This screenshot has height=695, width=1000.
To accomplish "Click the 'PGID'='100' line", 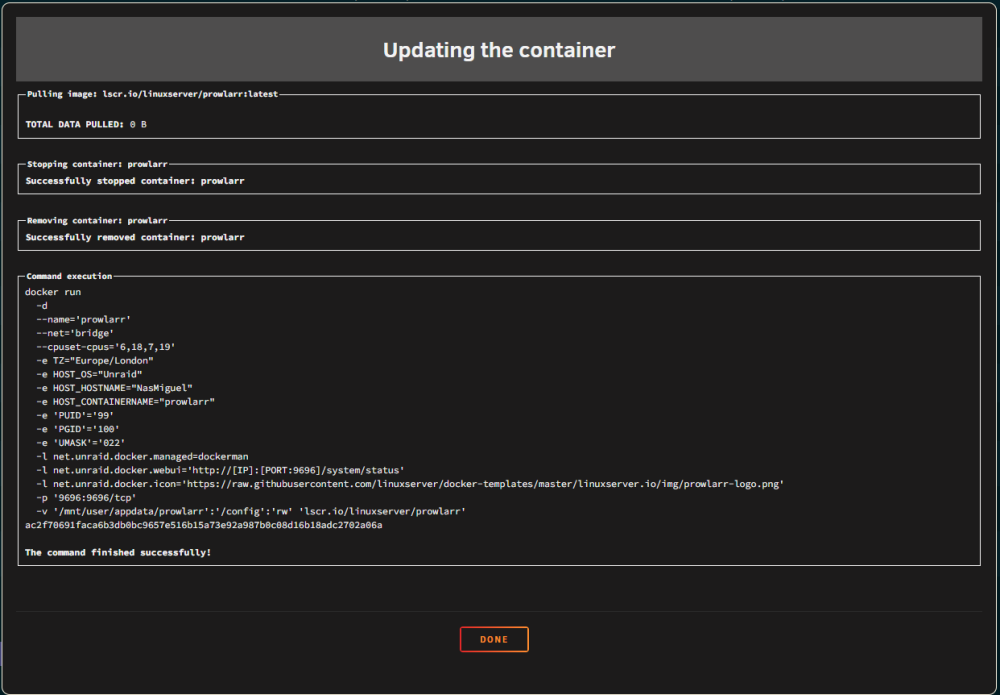I will (x=78, y=429).
